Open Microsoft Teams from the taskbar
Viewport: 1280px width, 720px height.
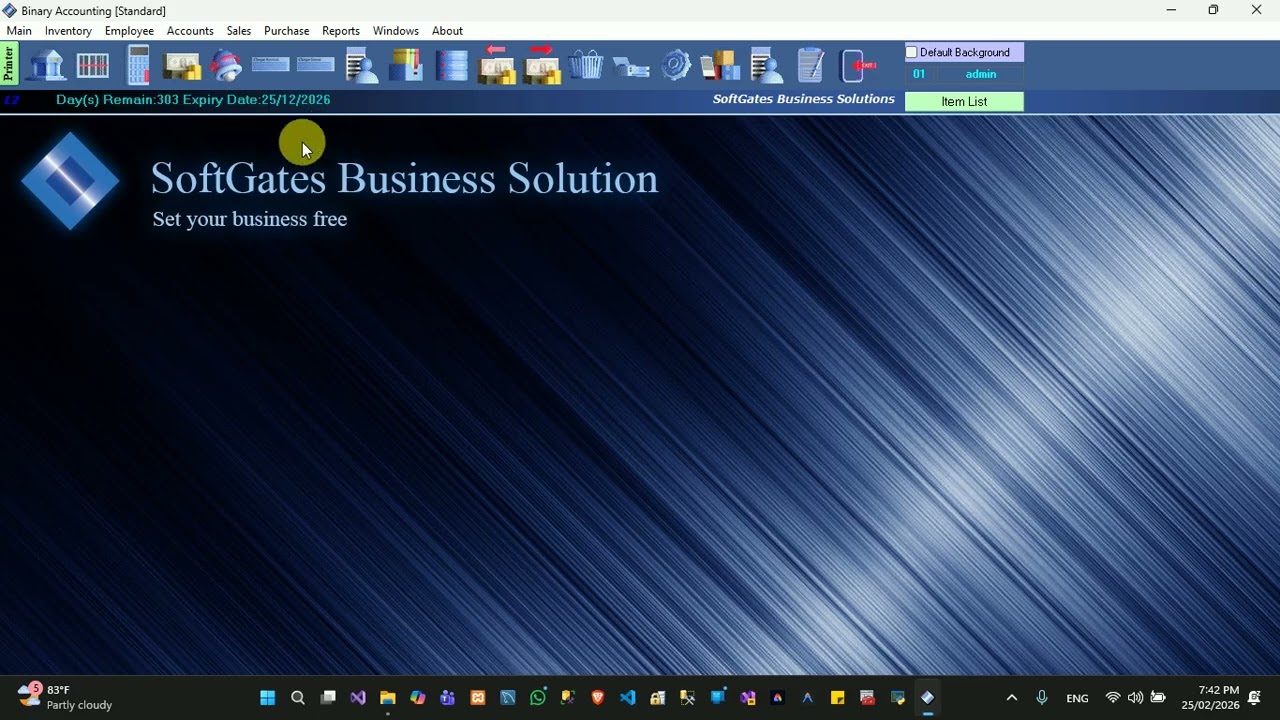point(448,698)
